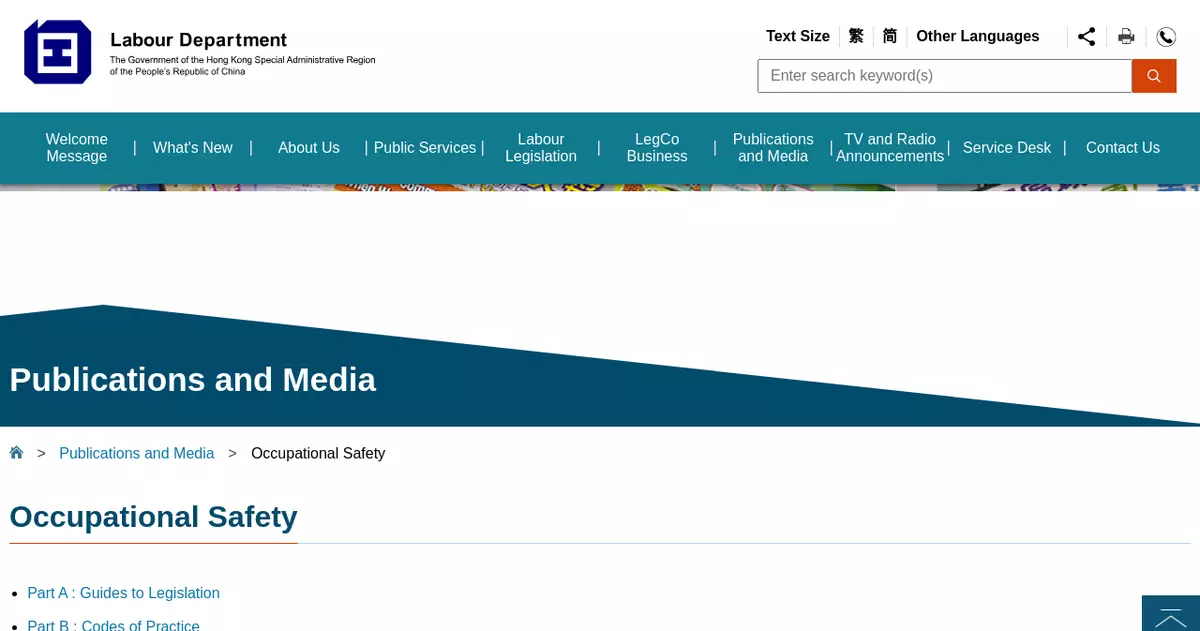This screenshot has width=1200, height=631.
Task: Click the printer icon
Action: click(x=1126, y=37)
